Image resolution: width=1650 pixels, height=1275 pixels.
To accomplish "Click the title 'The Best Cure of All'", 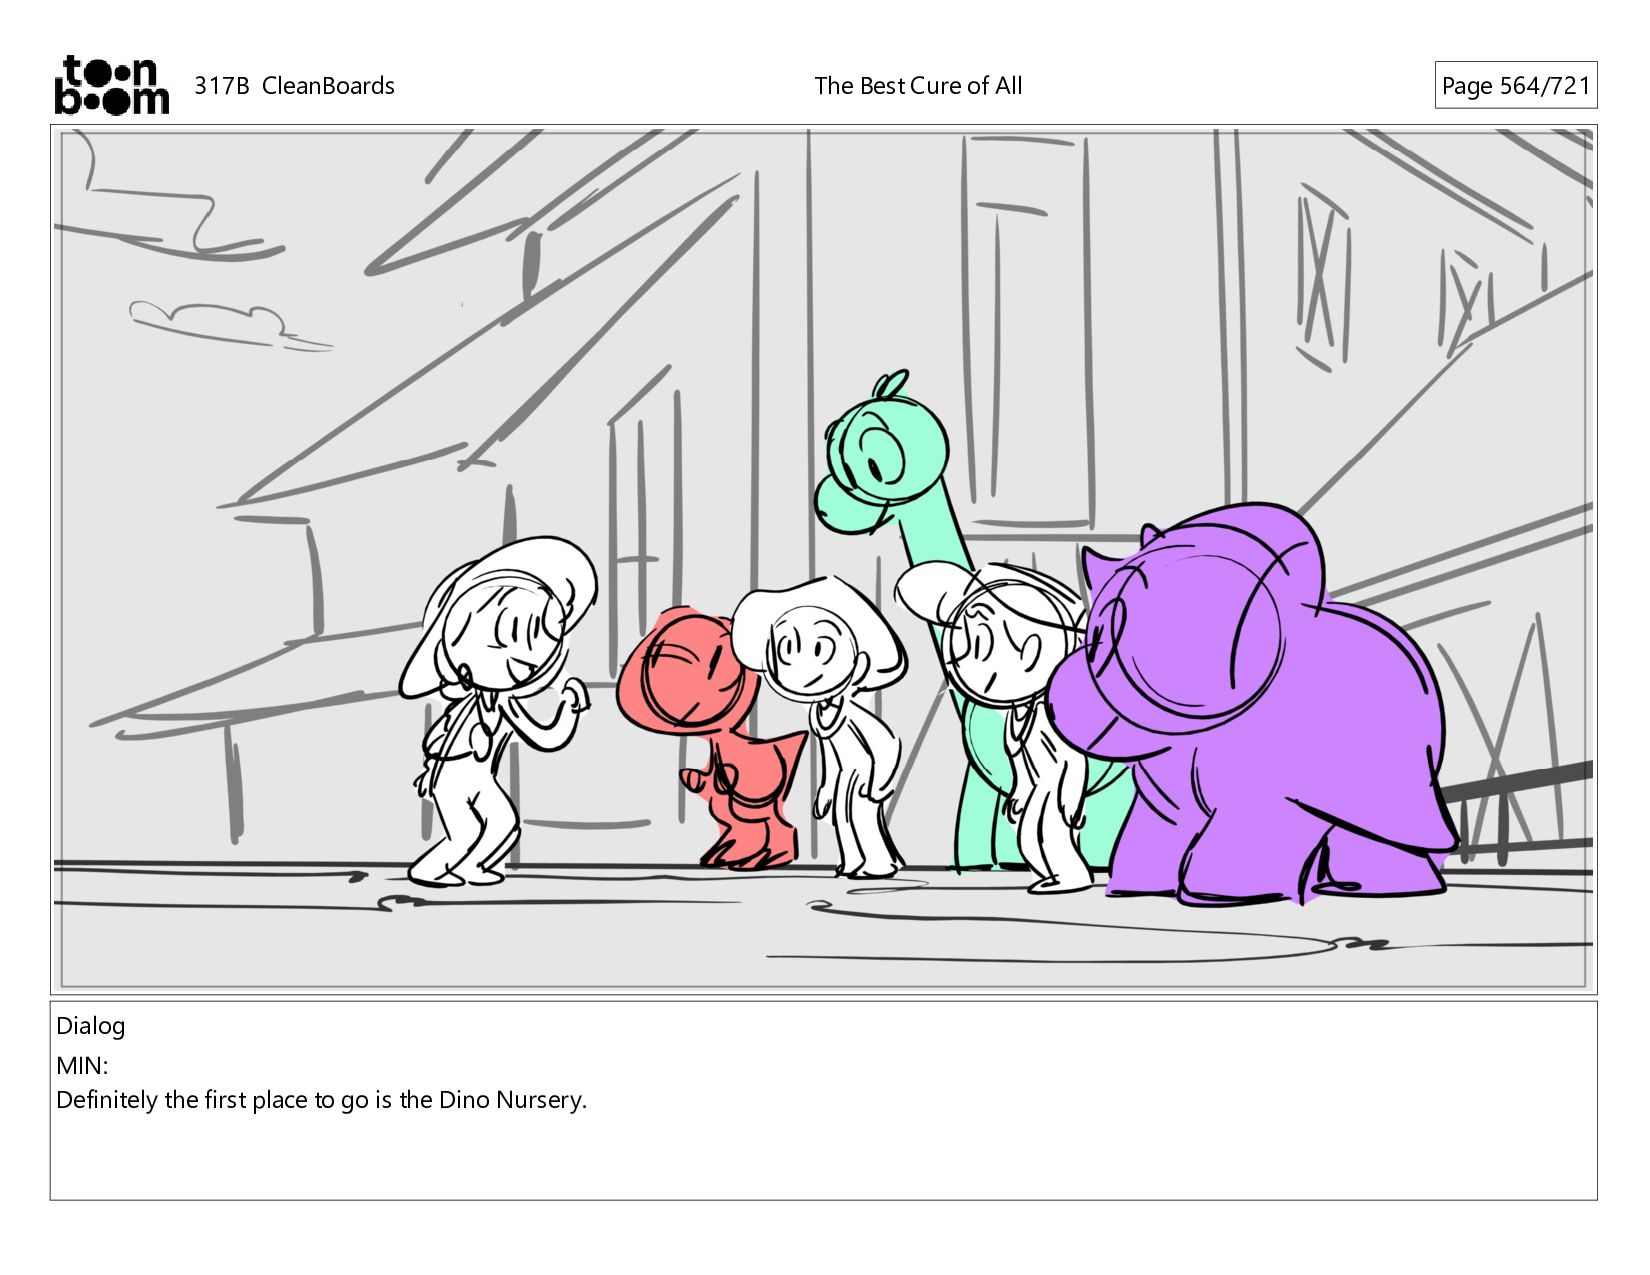I will tap(918, 86).
